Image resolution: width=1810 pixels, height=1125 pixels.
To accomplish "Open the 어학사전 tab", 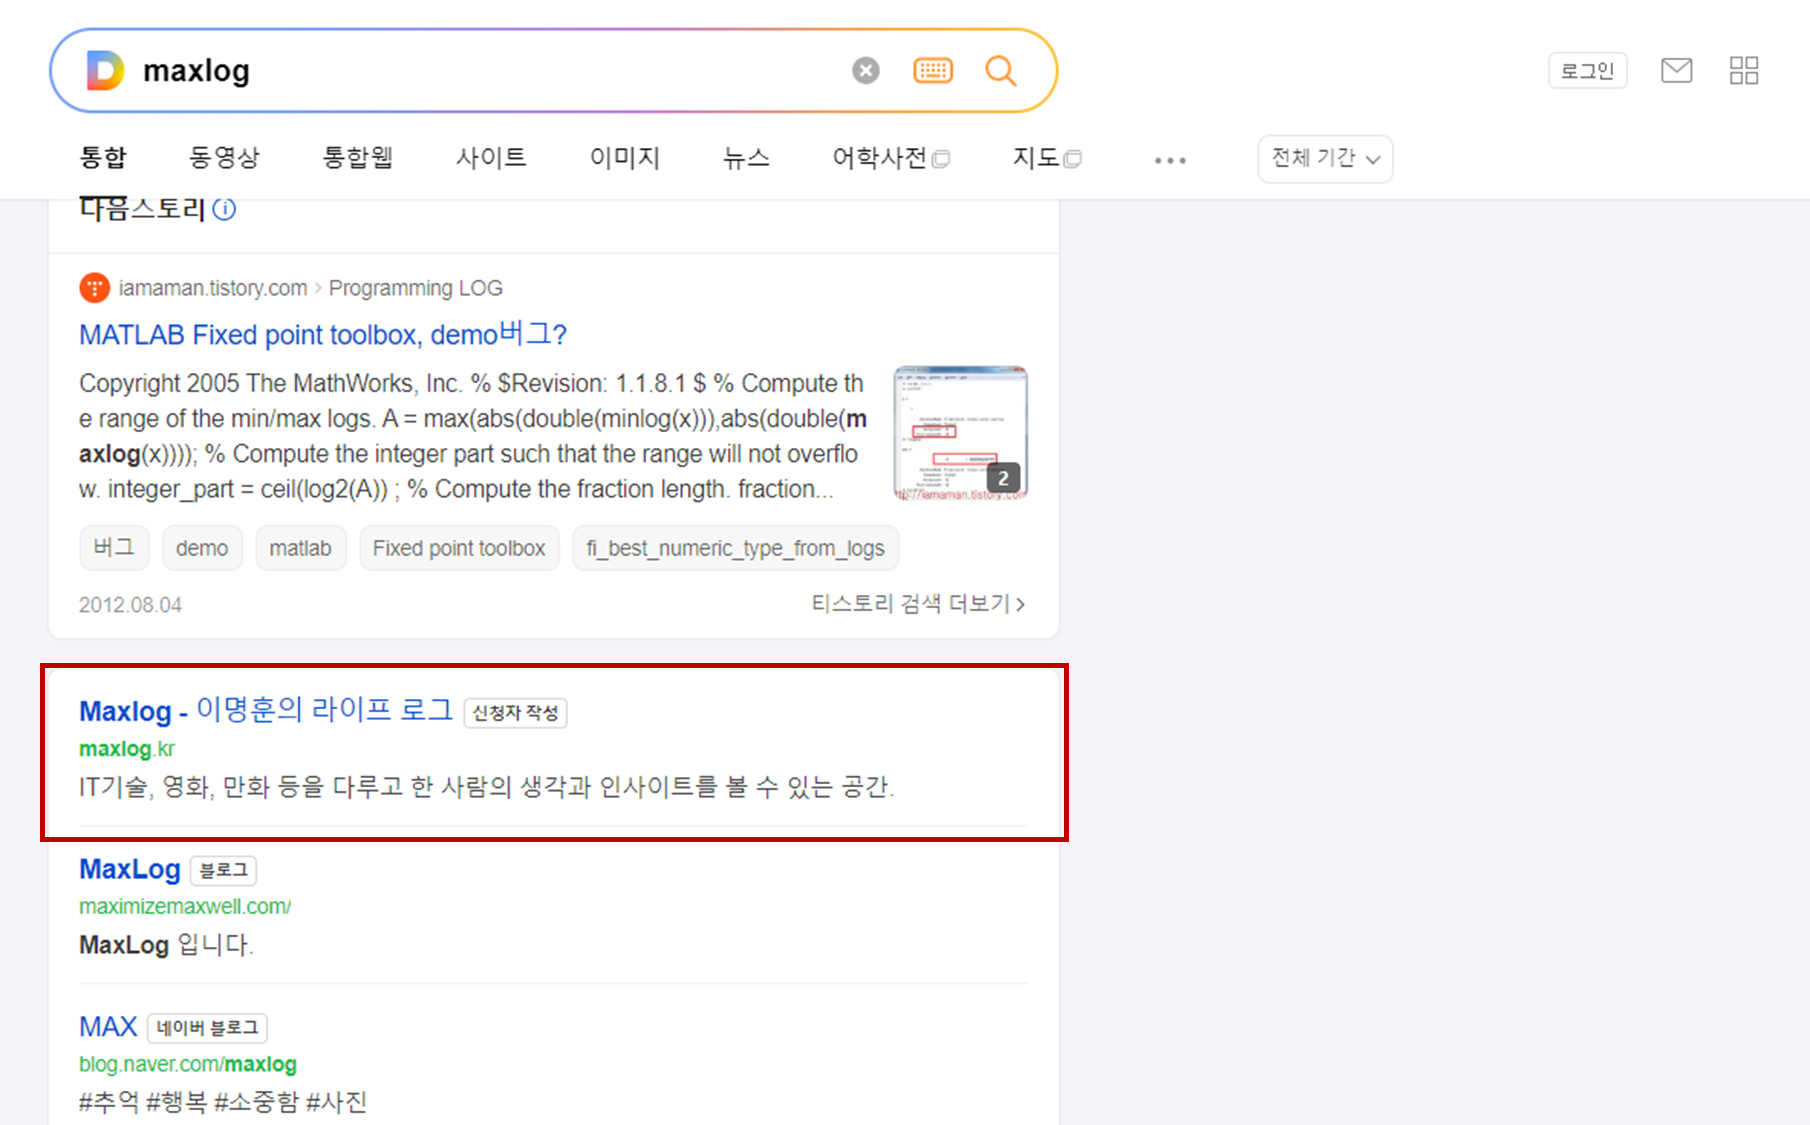I will coord(891,158).
